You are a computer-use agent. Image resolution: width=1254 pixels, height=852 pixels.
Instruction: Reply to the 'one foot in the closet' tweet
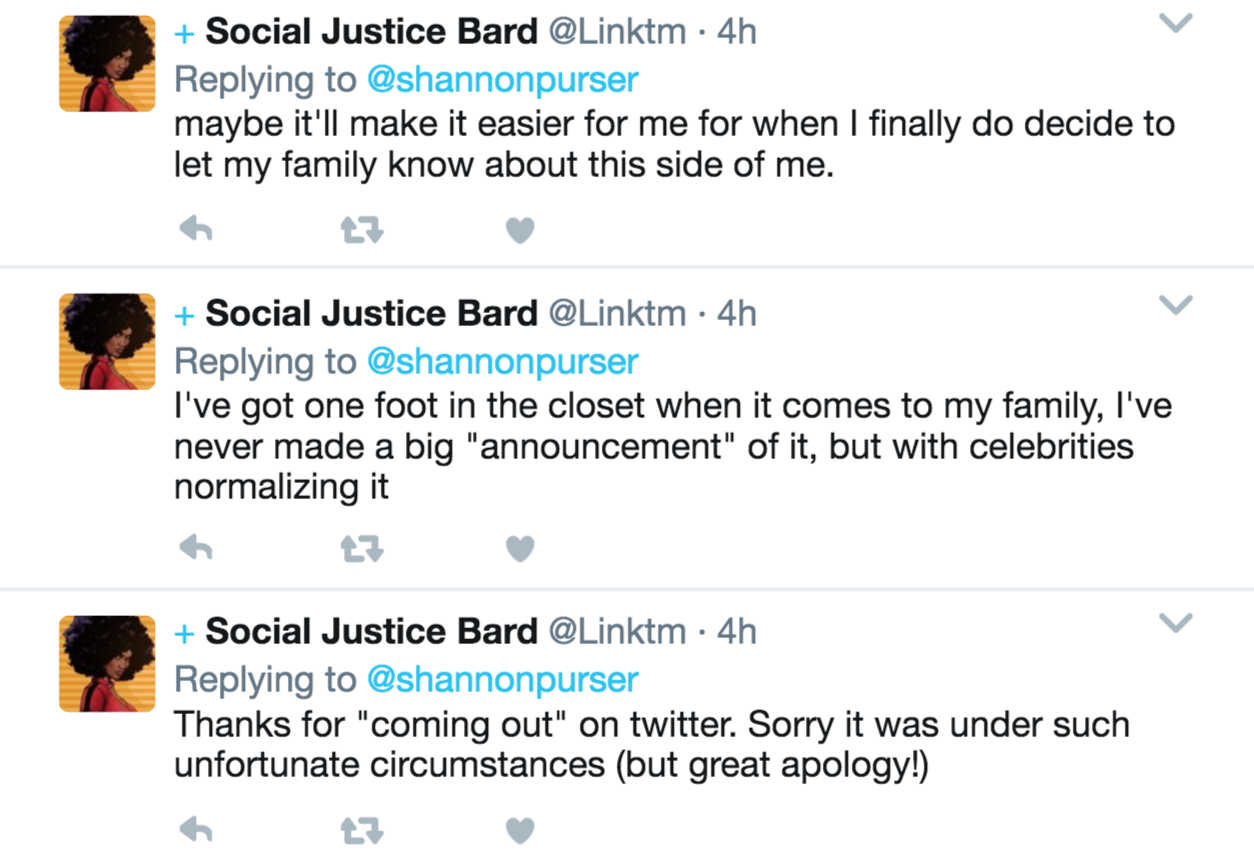196,547
